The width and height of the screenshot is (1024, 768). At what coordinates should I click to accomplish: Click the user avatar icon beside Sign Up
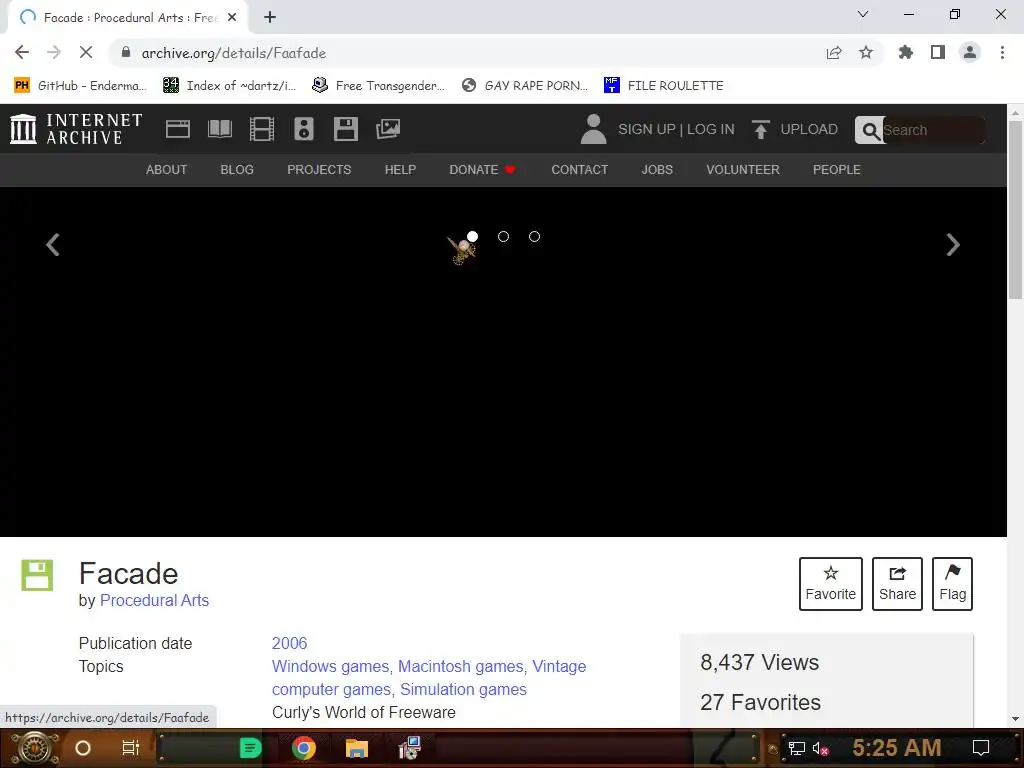(593, 129)
